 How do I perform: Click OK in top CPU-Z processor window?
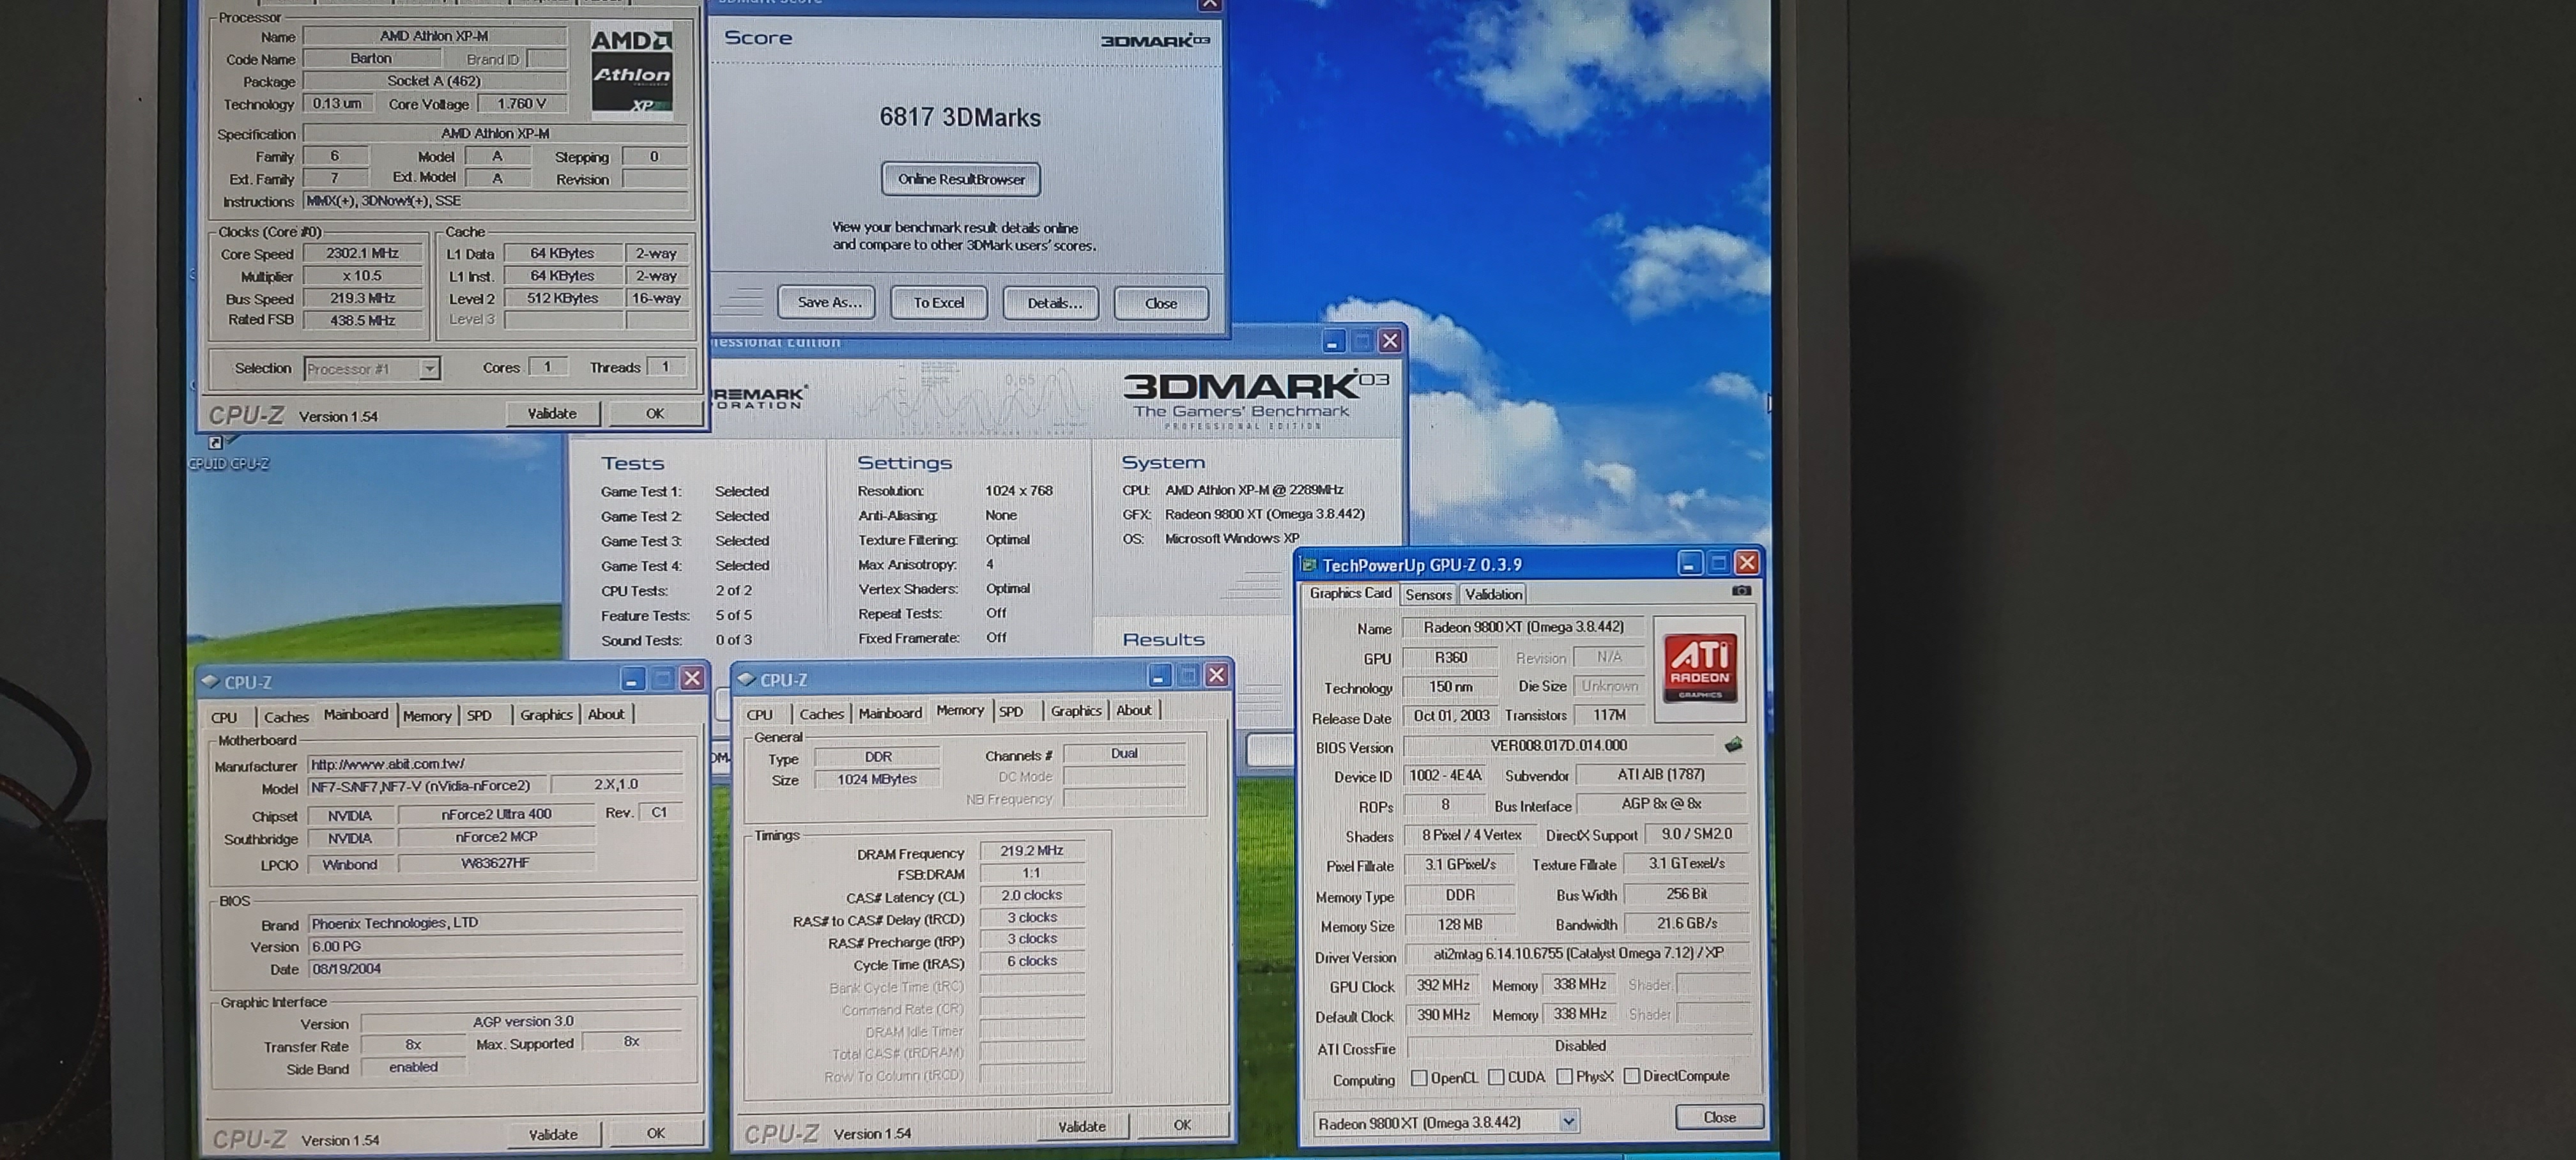pyautogui.click(x=654, y=413)
